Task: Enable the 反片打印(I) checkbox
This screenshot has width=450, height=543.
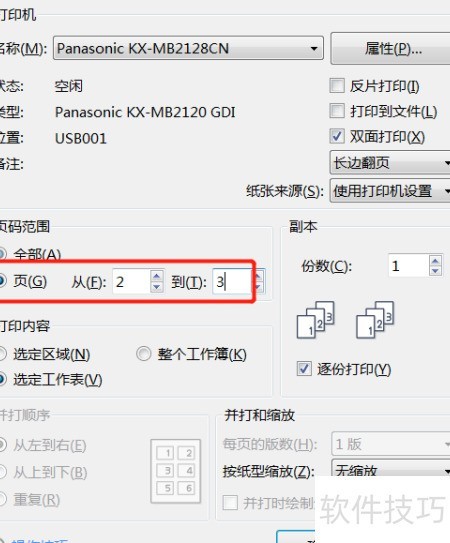Action: pyautogui.click(x=337, y=86)
